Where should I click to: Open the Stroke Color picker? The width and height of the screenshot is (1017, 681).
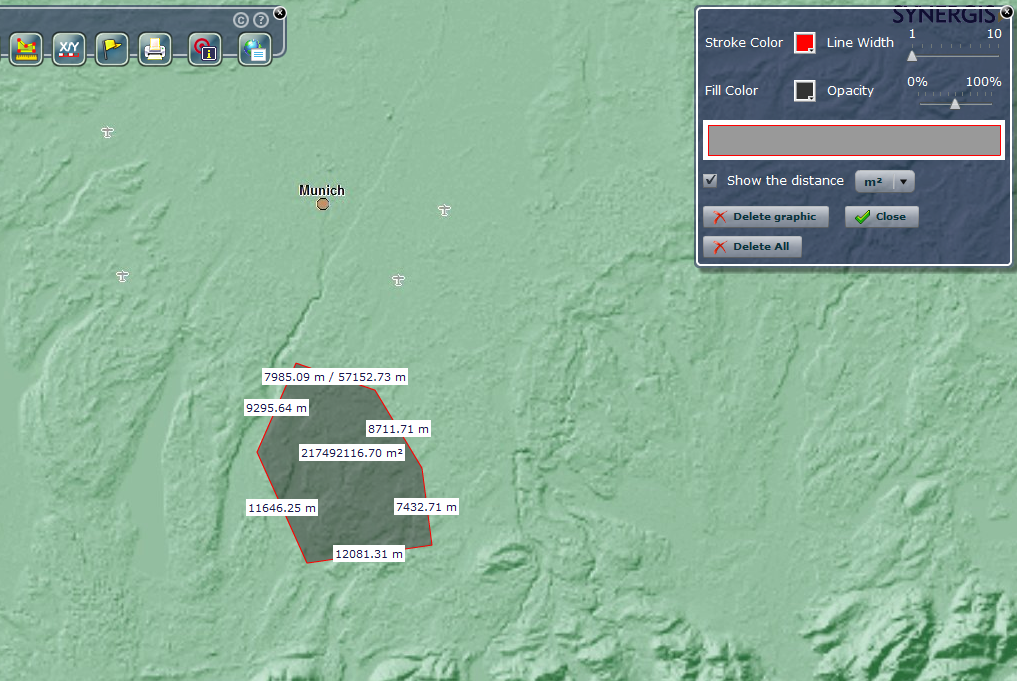(x=804, y=43)
